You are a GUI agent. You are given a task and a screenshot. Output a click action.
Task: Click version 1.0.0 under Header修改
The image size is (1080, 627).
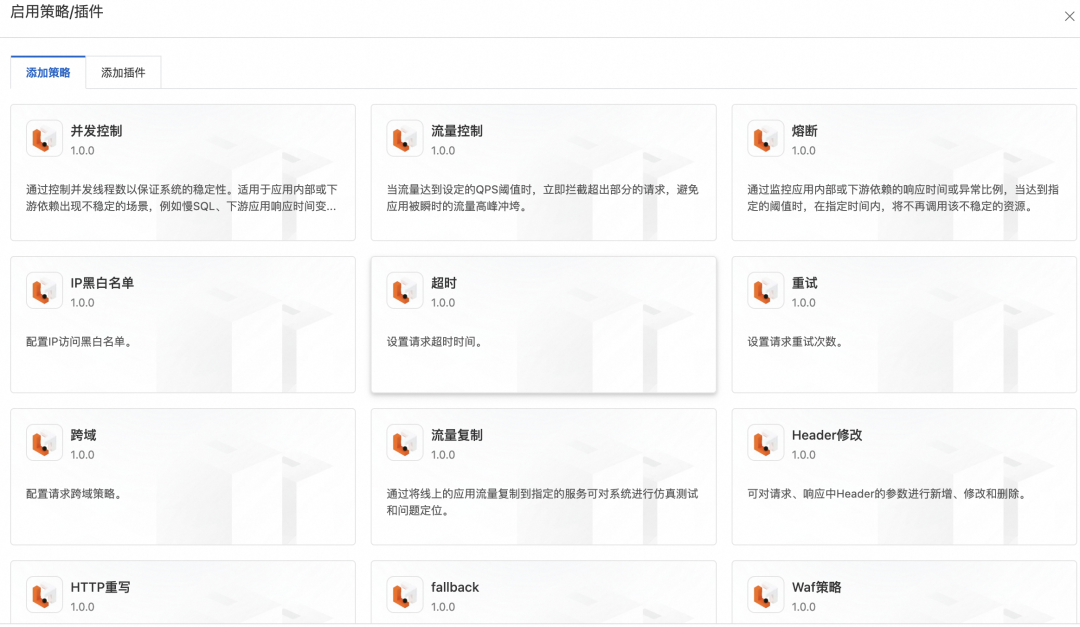click(804, 455)
